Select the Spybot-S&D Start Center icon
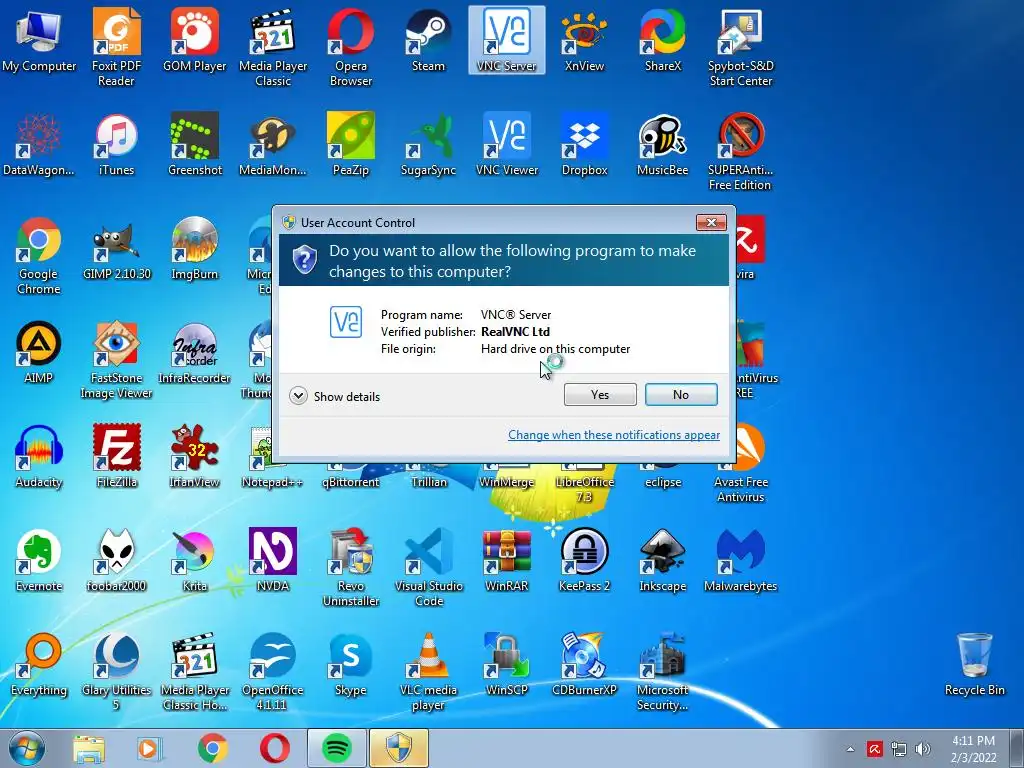This screenshot has width=1024, height=768. [741, 47]
